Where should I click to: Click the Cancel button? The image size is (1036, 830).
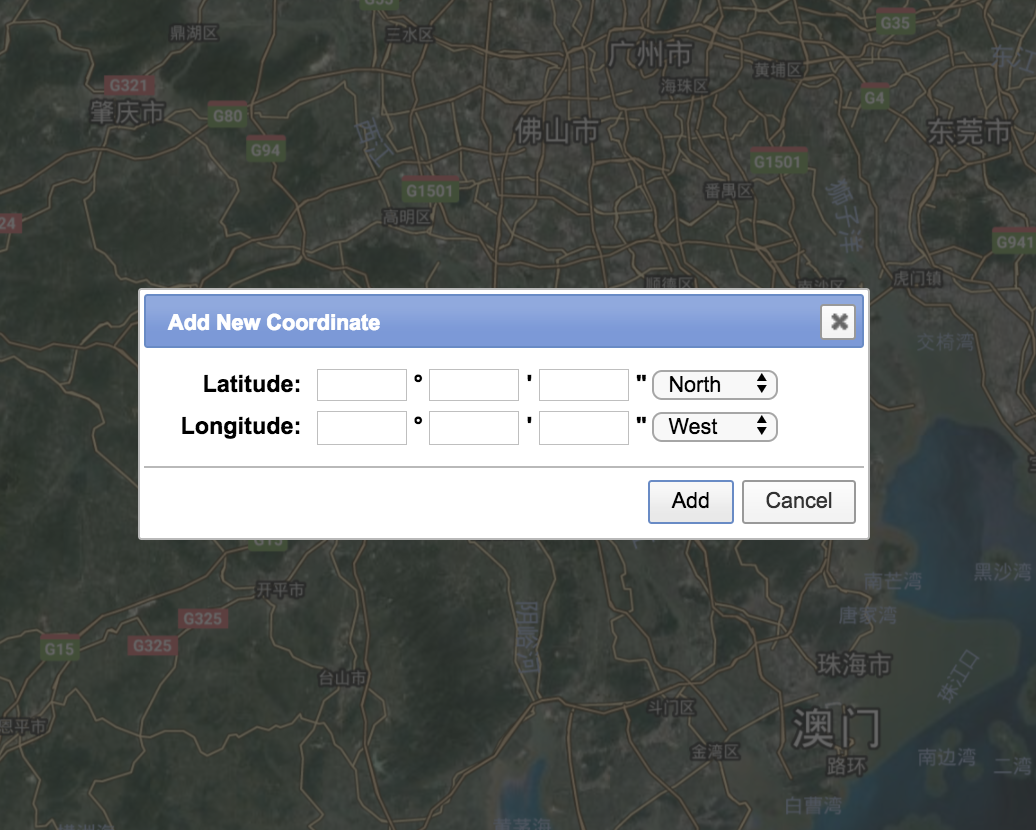[798, 501]
